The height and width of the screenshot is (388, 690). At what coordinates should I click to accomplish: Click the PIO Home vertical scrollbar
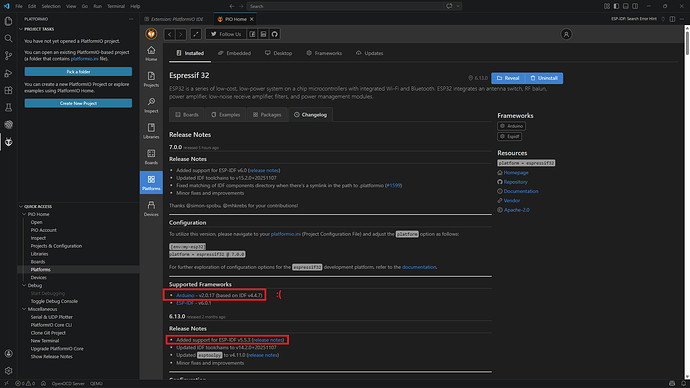coord(687,43)
